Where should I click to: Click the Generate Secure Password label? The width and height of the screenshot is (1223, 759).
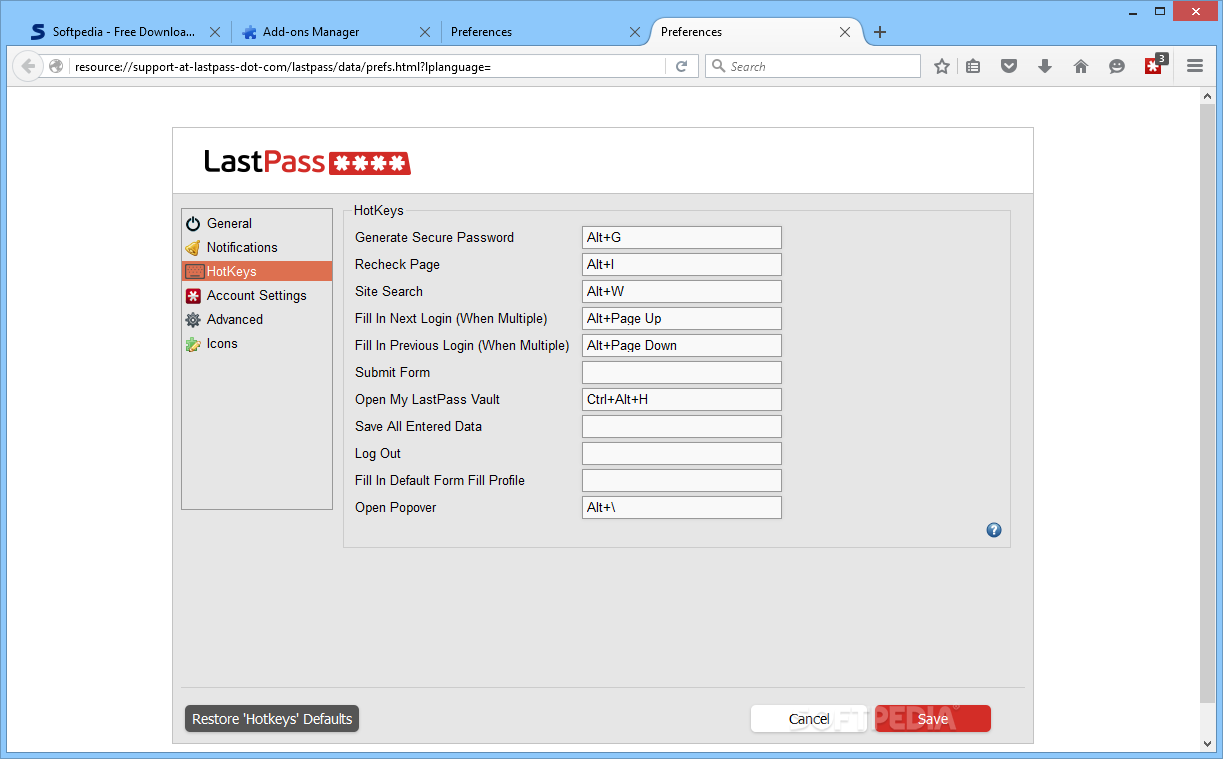[434, 237]
